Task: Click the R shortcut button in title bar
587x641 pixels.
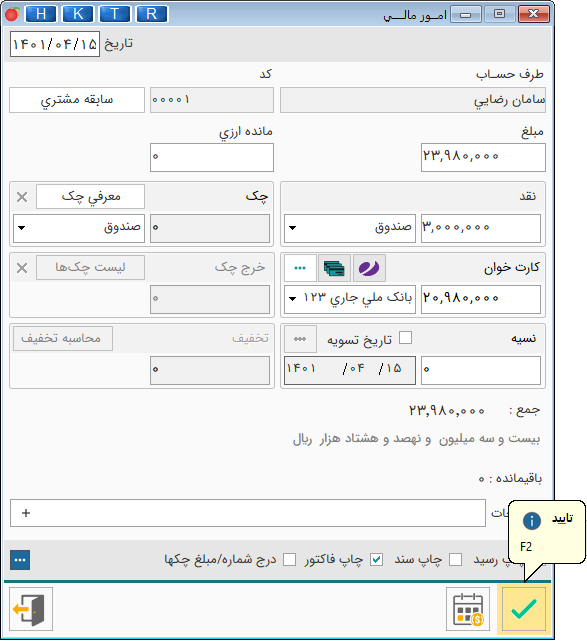Action: (152, 14)
